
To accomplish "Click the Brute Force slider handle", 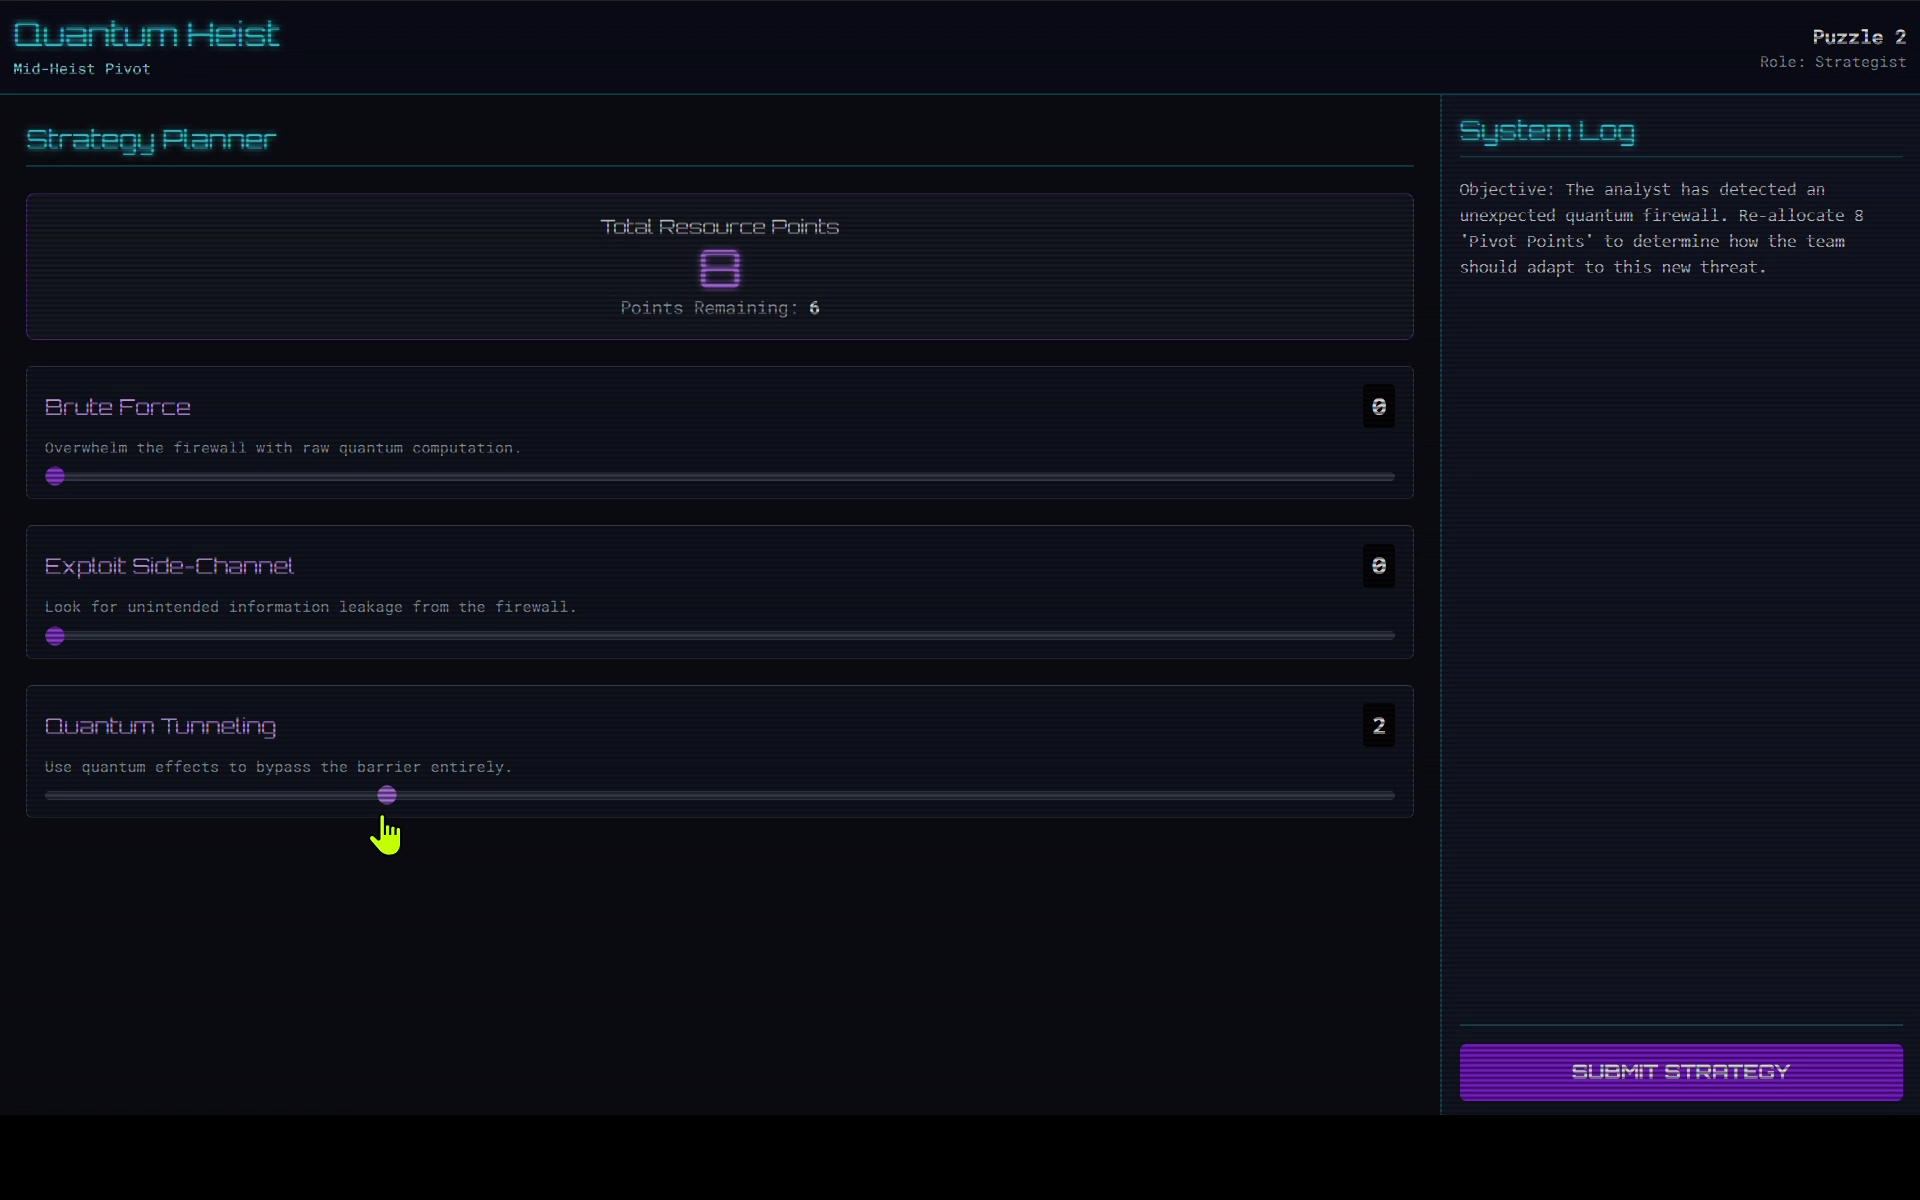I will [55, 476].
